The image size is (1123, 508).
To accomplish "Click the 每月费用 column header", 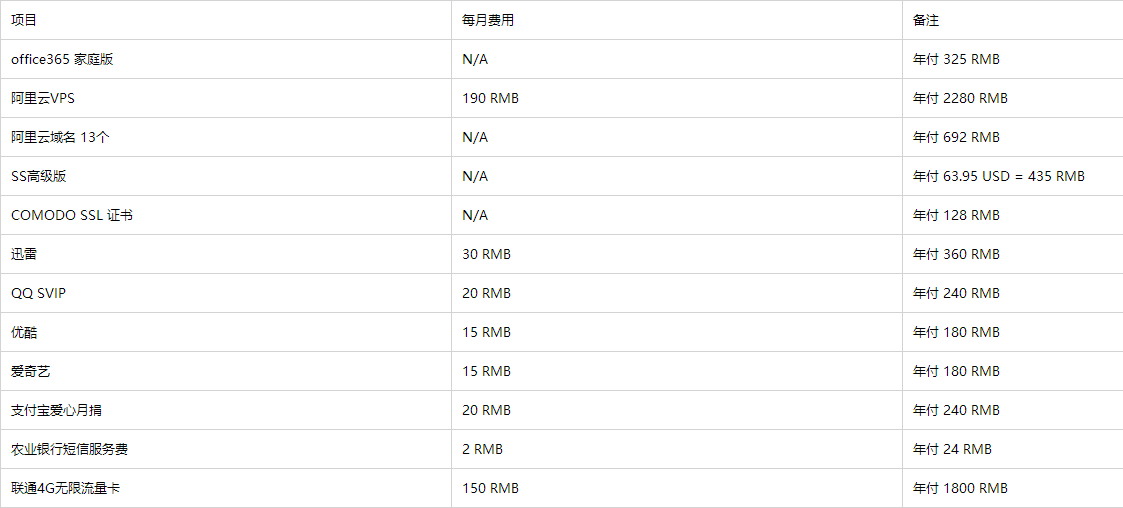I will pos(488,20).
